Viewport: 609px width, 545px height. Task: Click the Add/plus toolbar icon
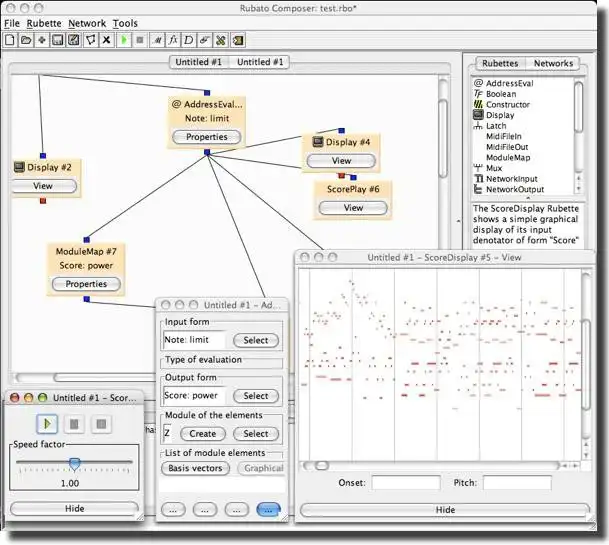pyautogui.click(x=42, y=40)
